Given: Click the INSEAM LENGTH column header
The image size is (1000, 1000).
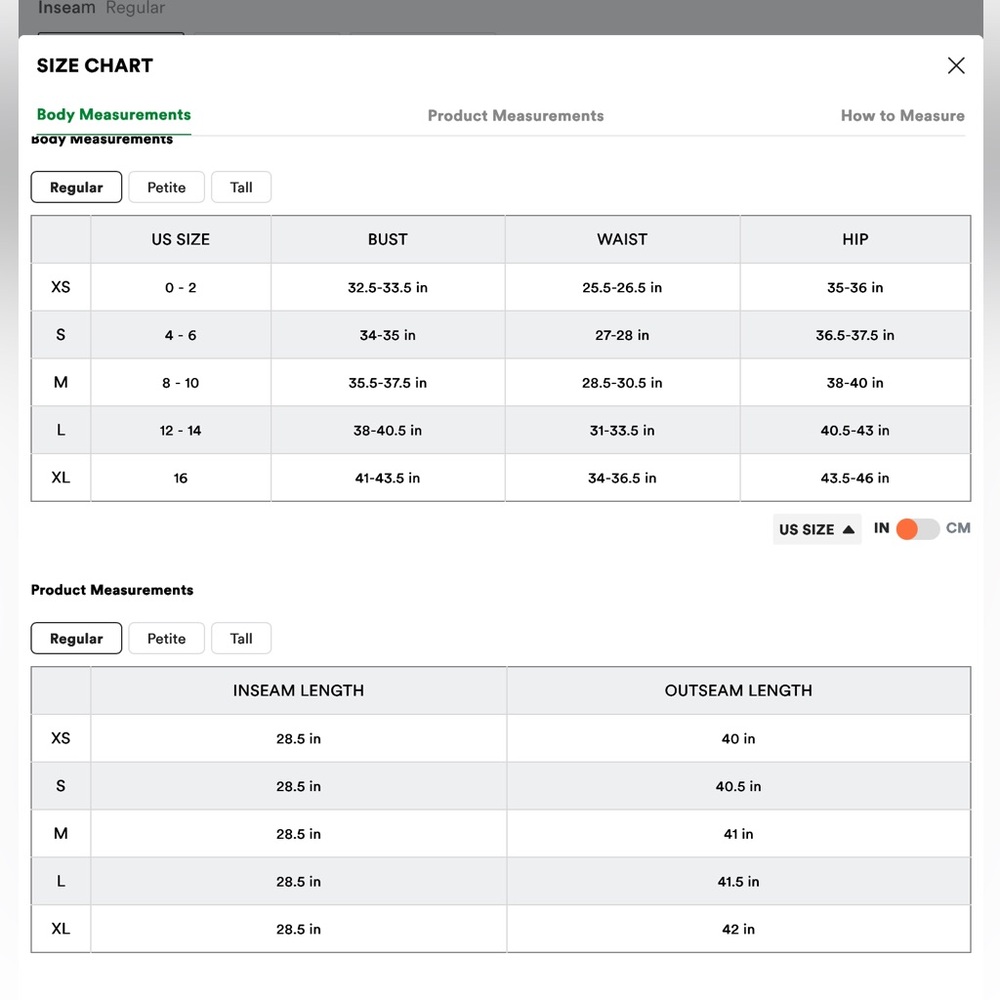Looking at the screenshot, I should coord(298,691).
